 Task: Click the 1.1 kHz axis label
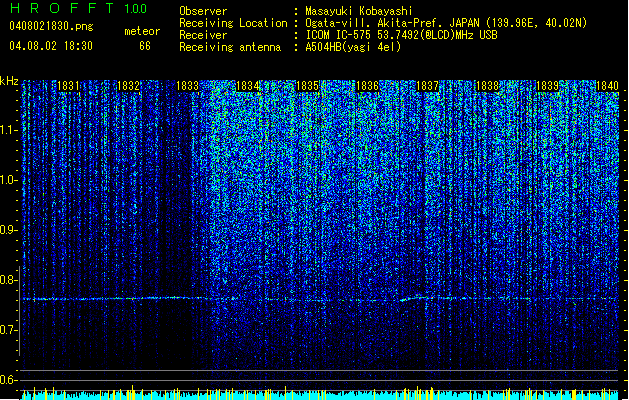[x=8, y=130]
